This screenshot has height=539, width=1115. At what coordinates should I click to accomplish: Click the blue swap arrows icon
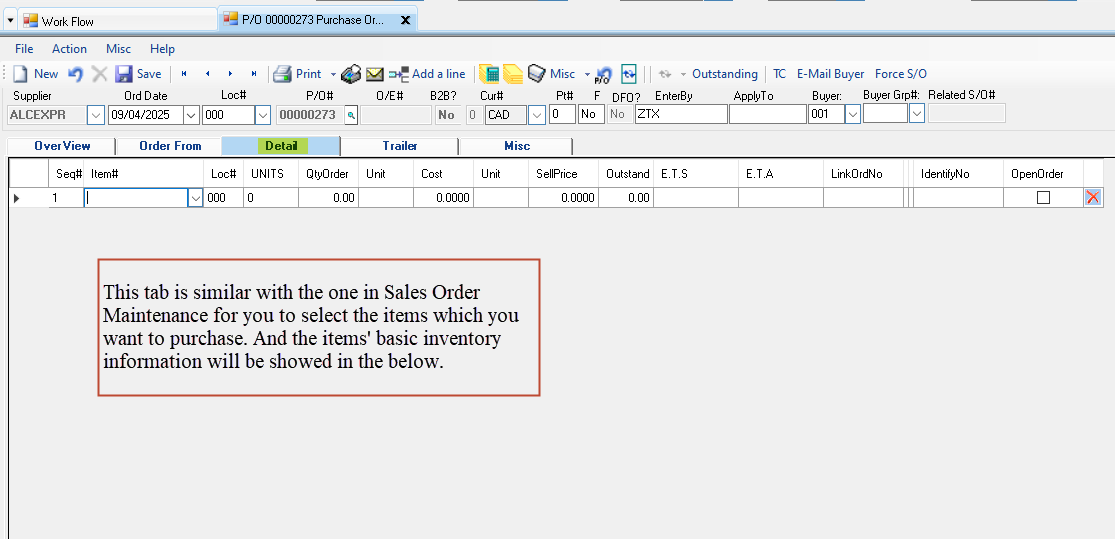[x=629, y=74]
